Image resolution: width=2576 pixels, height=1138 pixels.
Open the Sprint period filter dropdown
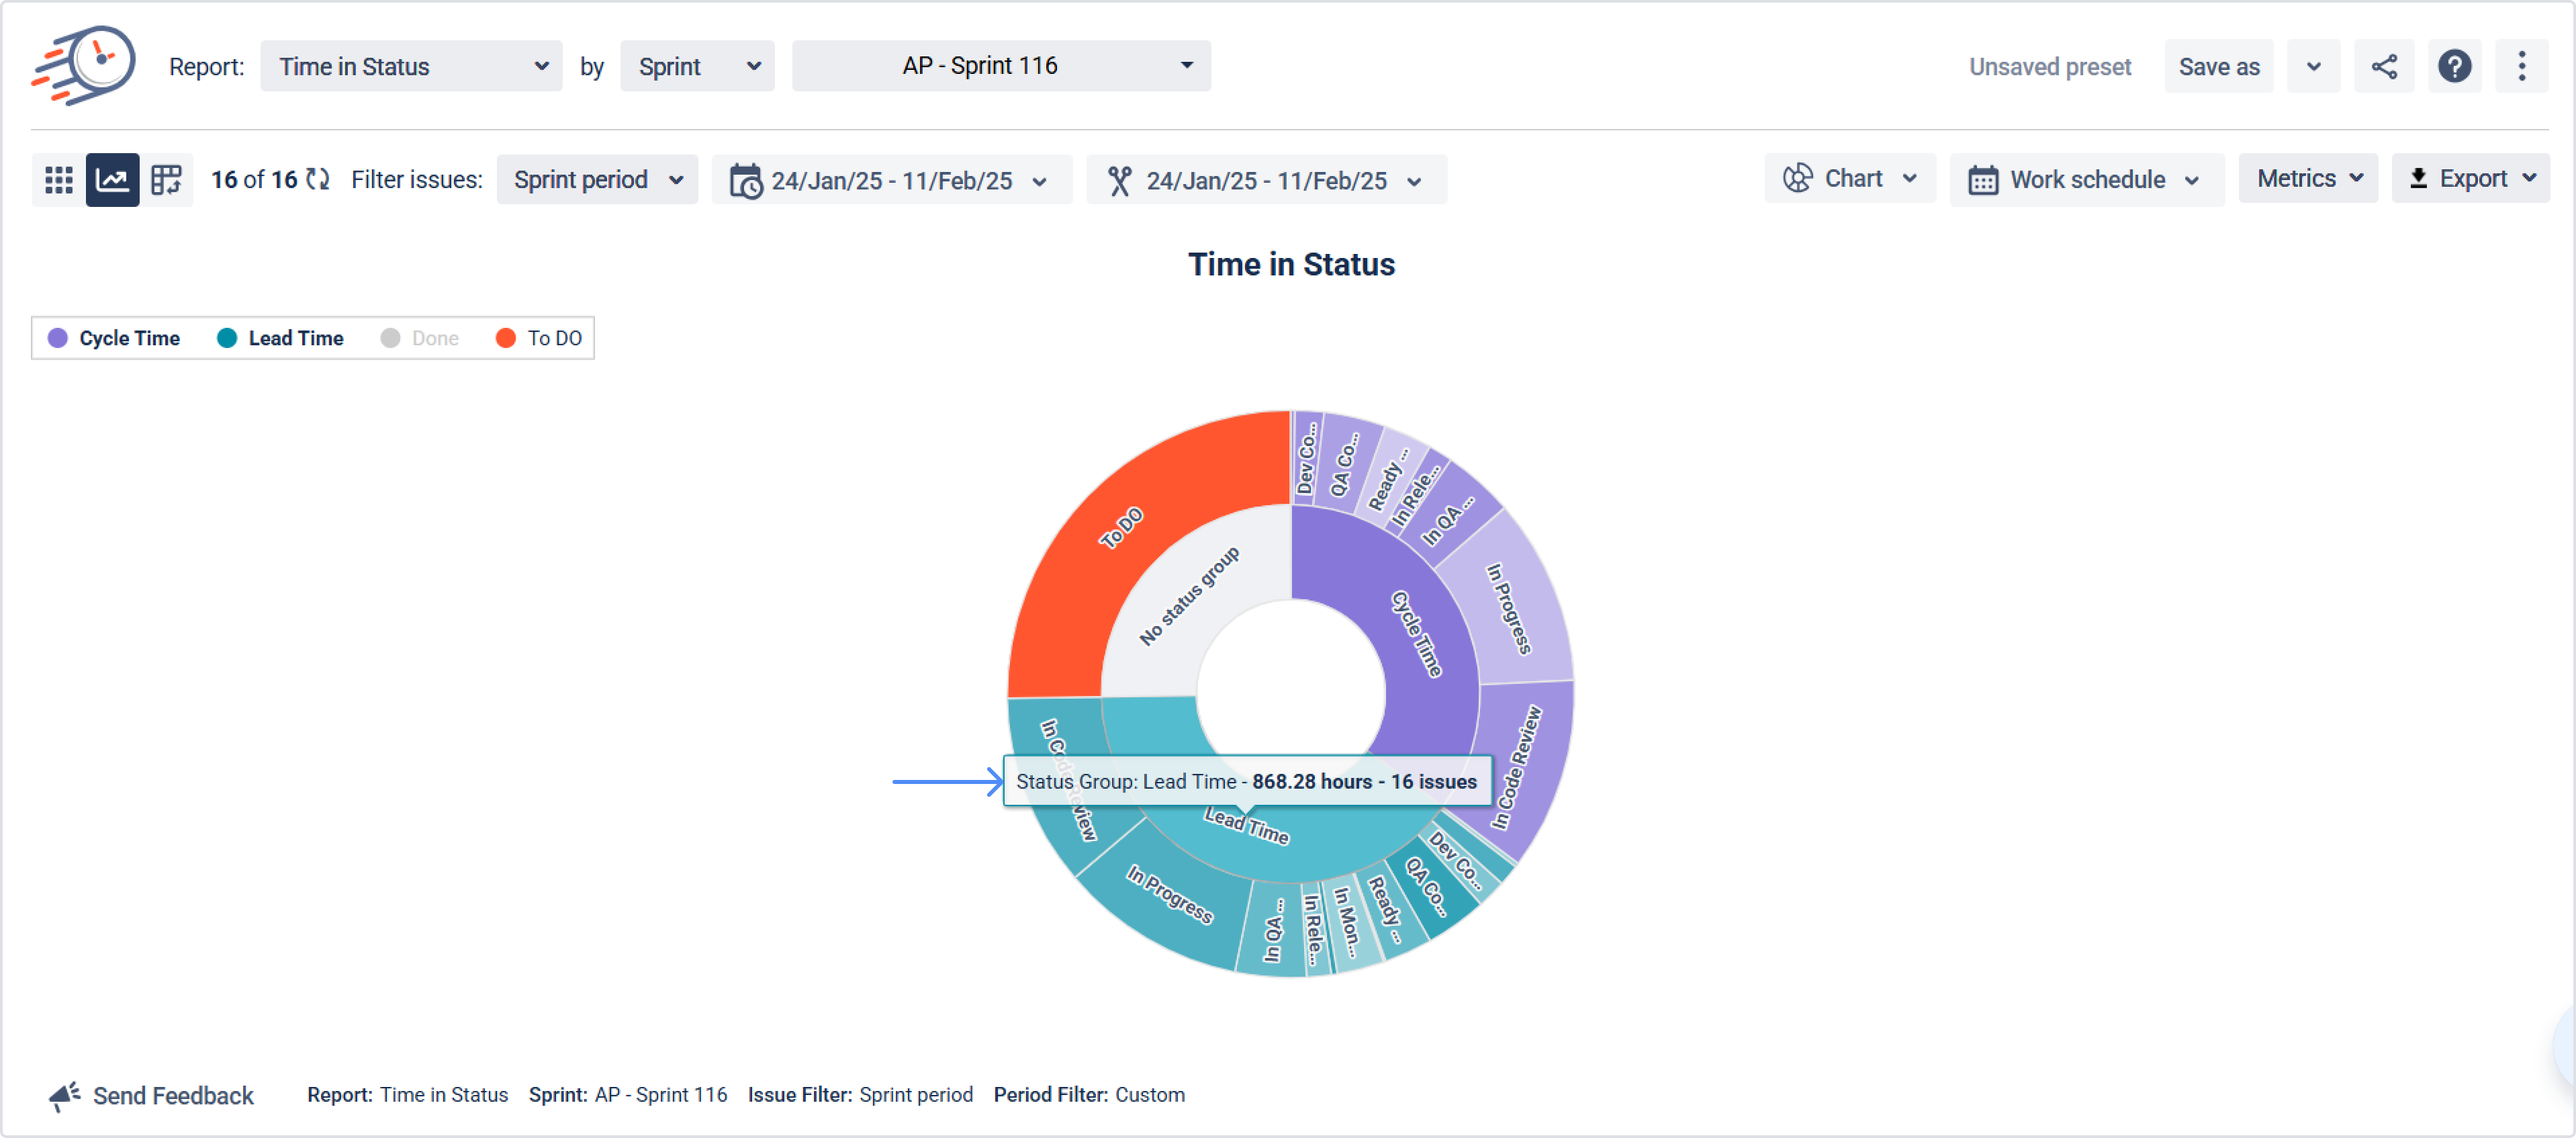pos(597,180)
